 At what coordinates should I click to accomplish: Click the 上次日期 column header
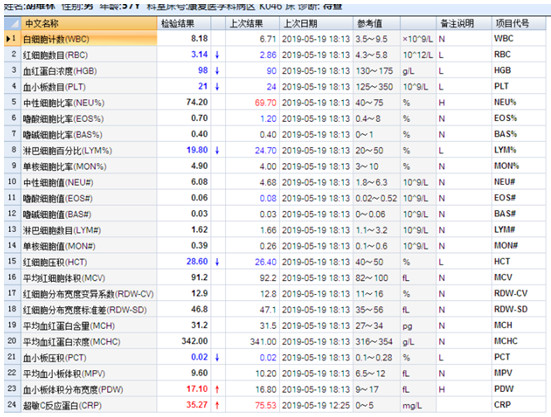(316, 24)
